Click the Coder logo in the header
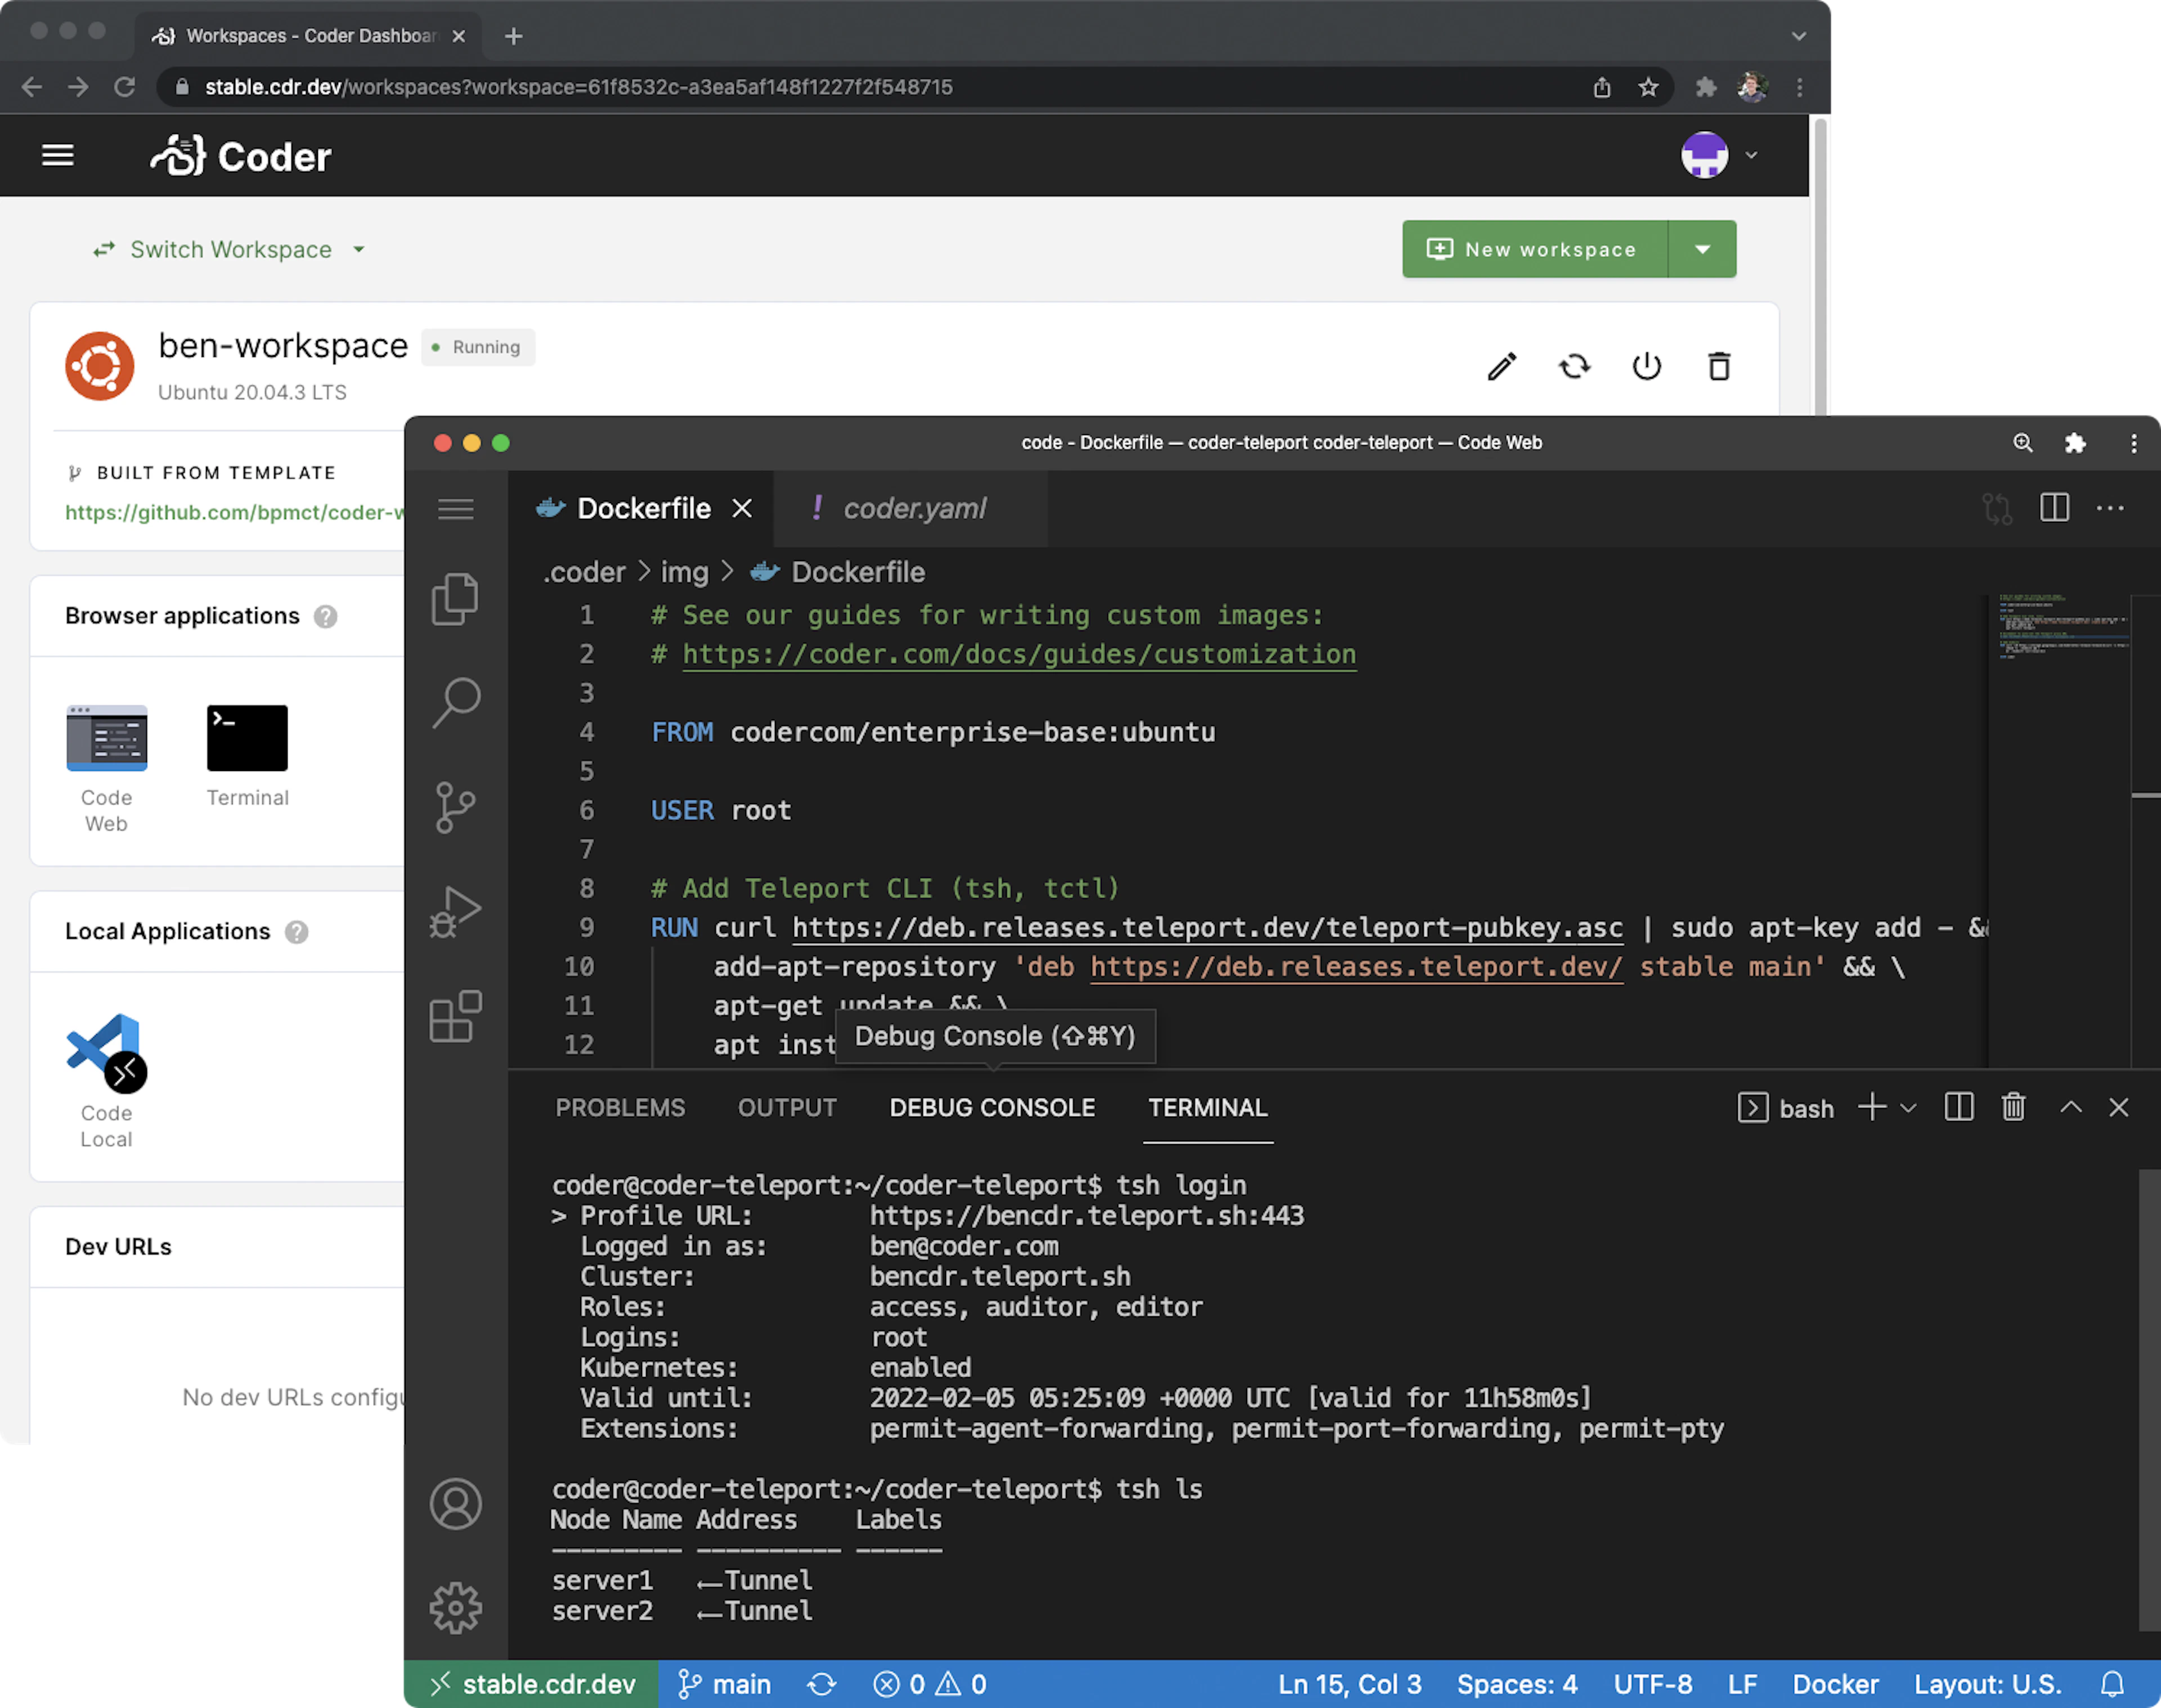The image size is (2161, 1708). point(240,156)
